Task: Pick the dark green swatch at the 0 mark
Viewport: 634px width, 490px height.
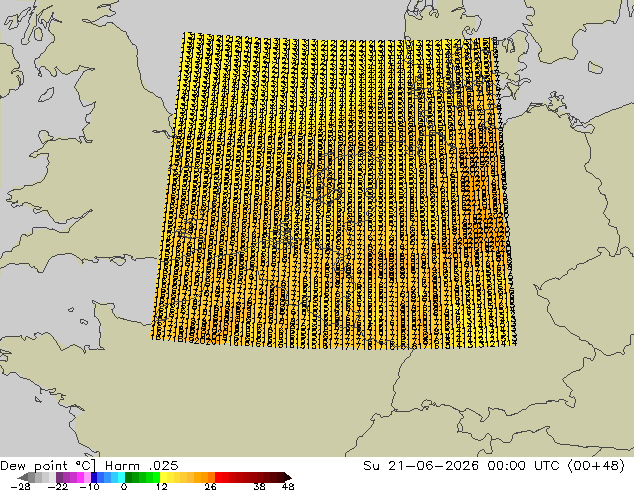Action: tap(129, 477)
